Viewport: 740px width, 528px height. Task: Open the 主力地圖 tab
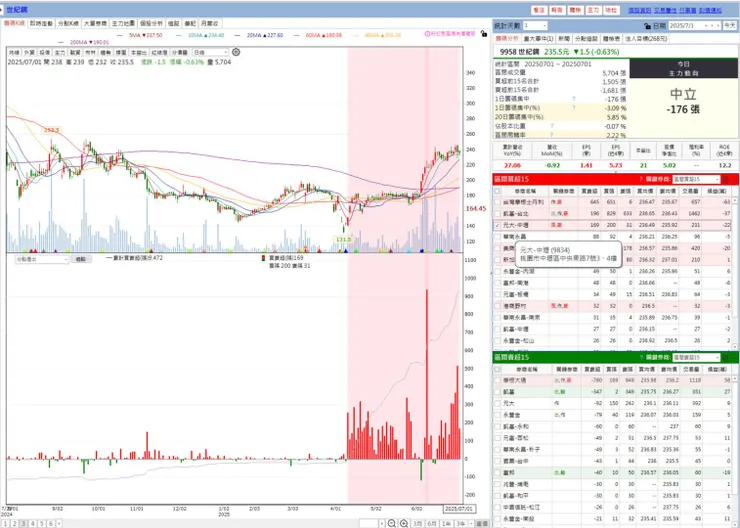click(x=123, y=23)
